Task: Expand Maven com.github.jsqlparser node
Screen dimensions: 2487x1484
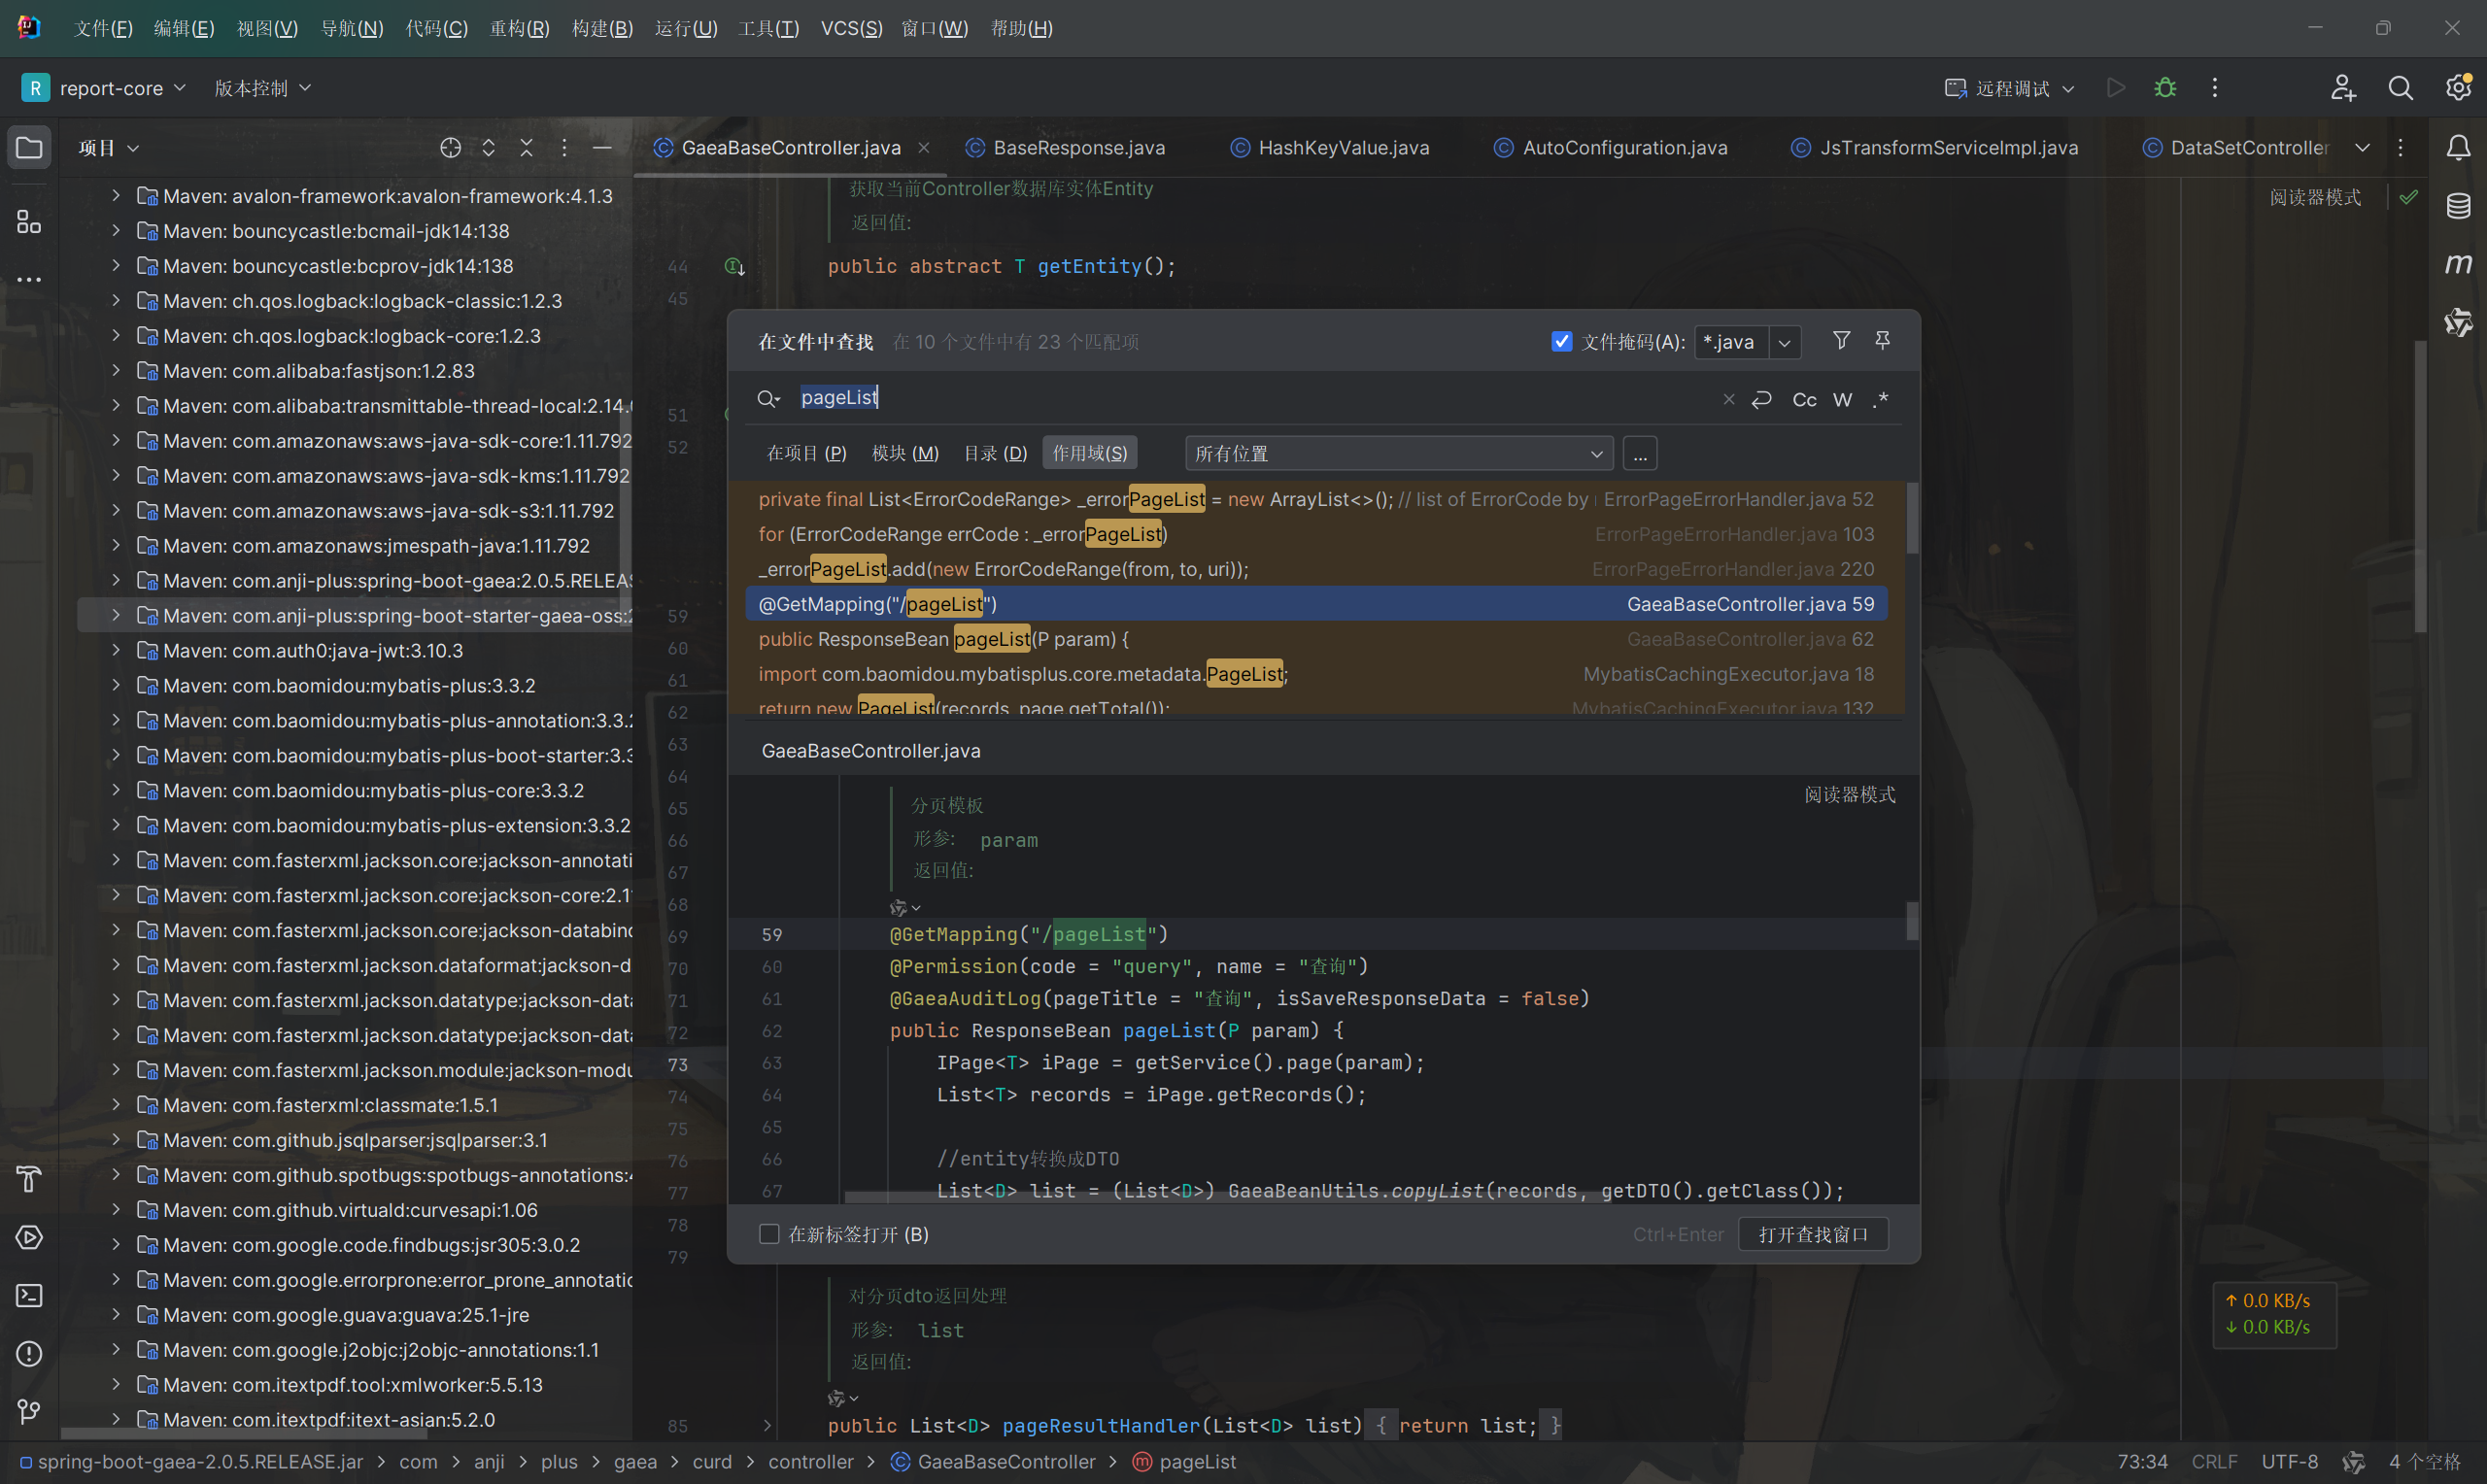Action: click(x=116, y=1139)
